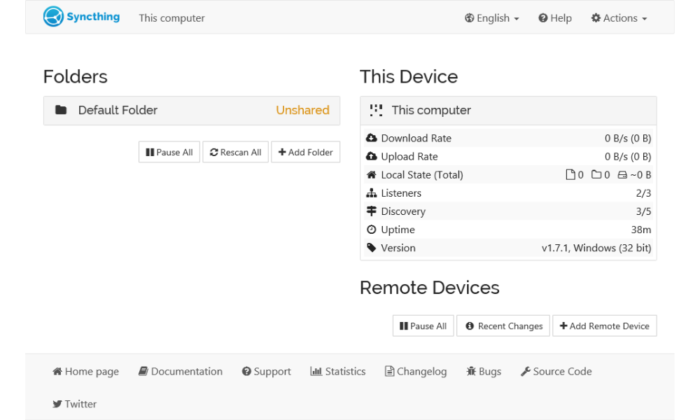Open the Help link
The height and width of the screenshot is (420, 700).
point(555,18)
